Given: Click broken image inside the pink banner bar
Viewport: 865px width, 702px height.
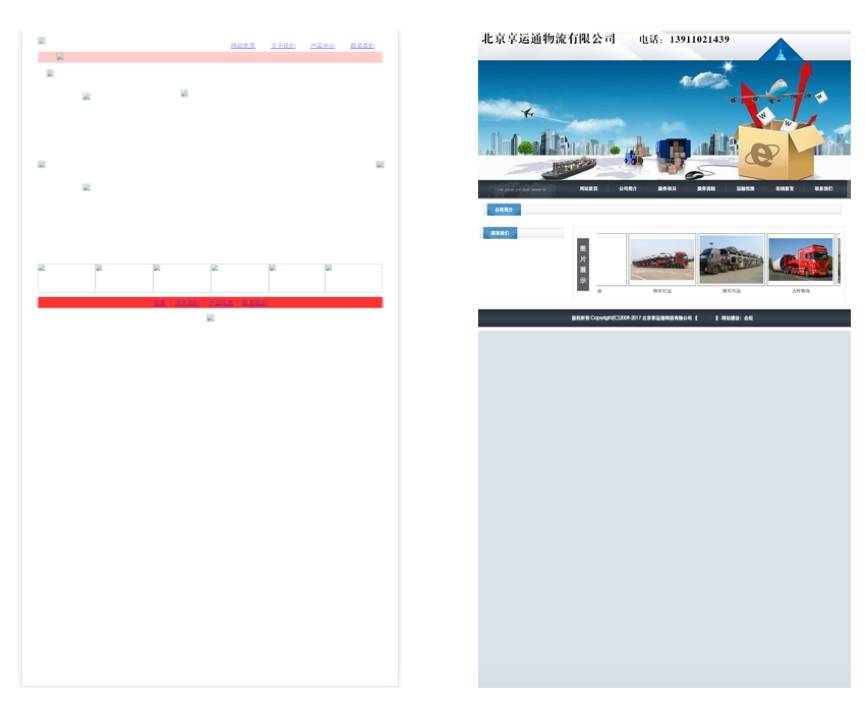Looking at the screenshot, I should (x=60, y=56).
